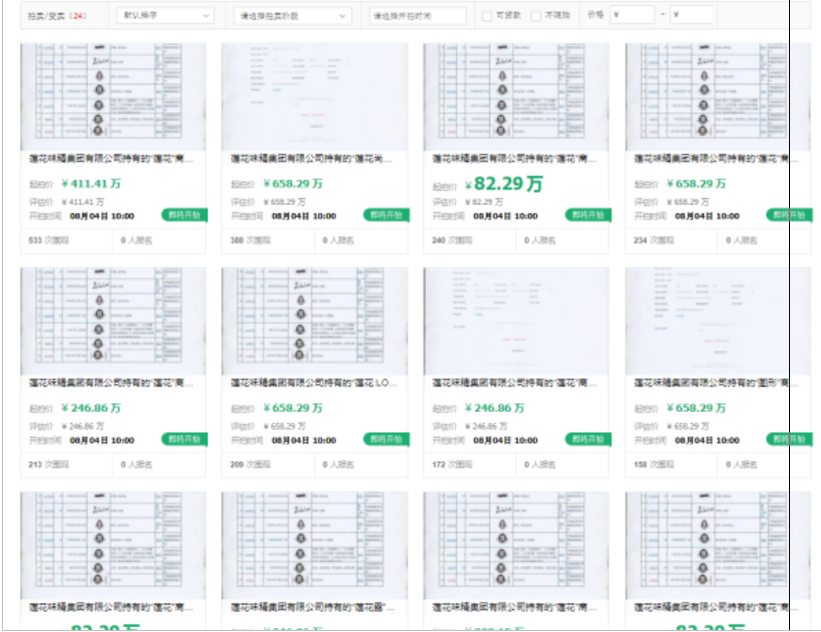Select the 拍卖/变卖 (24) tab

point(51,16)
